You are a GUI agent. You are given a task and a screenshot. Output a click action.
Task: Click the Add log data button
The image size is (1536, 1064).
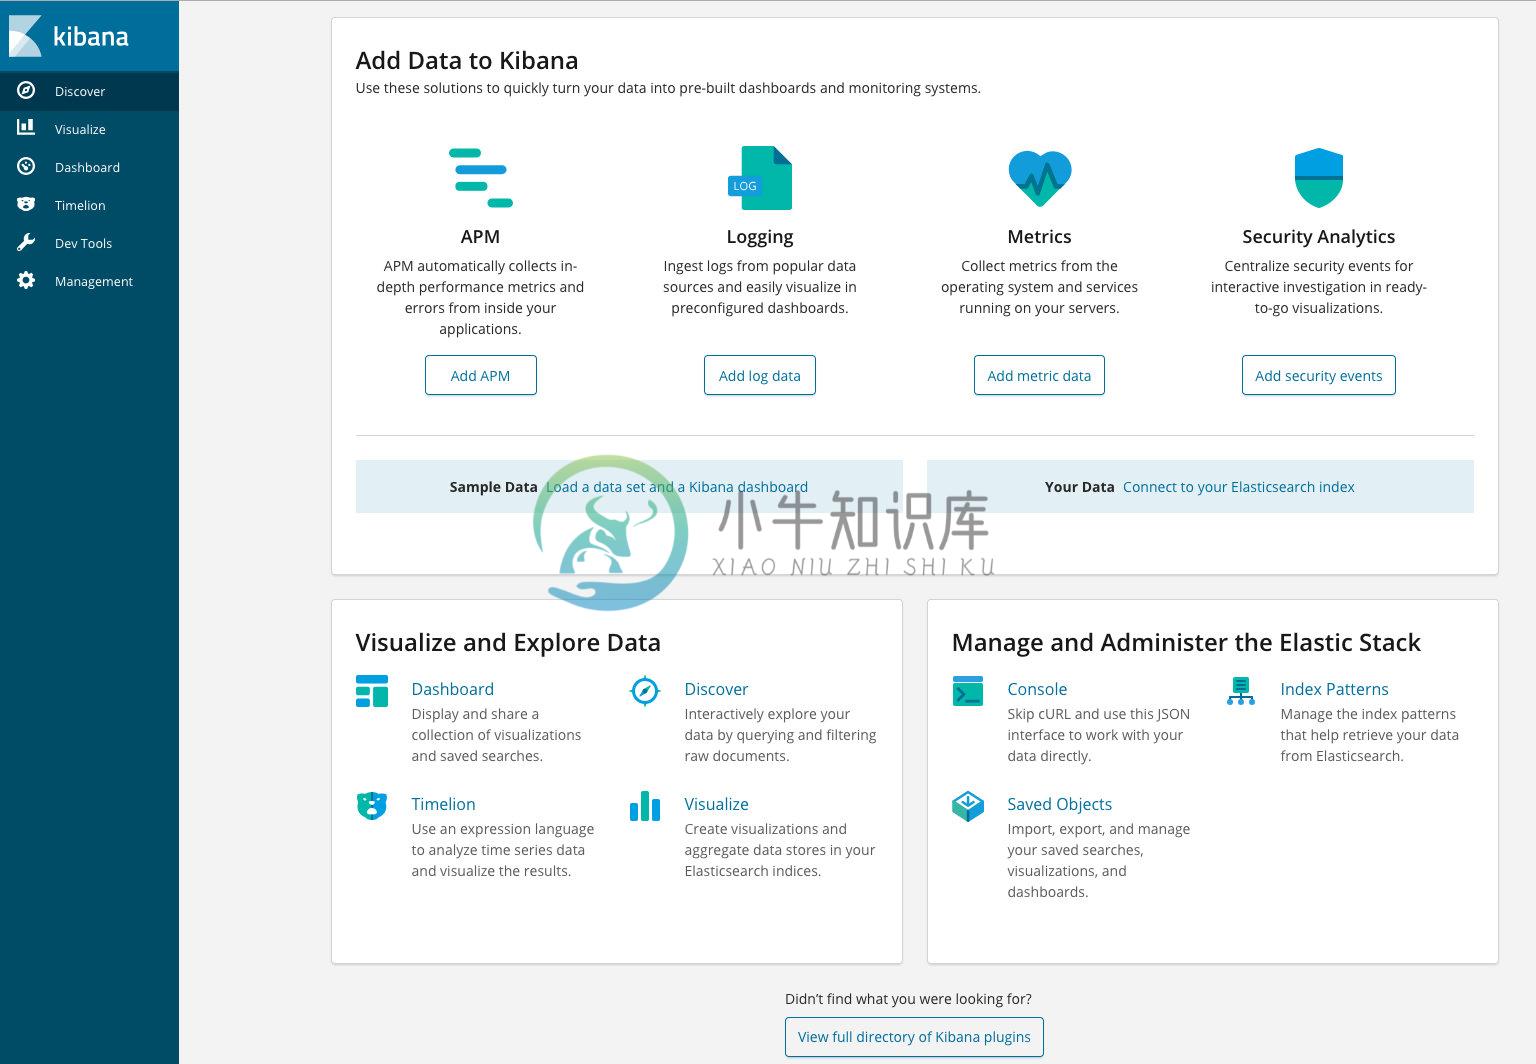point(760,375)
